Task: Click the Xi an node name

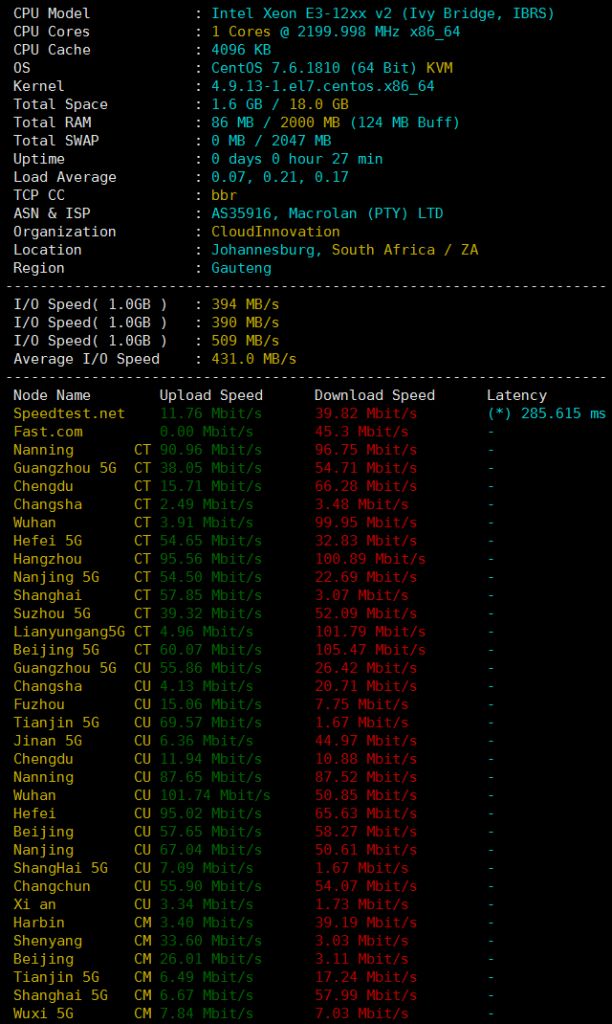Action: [35, 906]
